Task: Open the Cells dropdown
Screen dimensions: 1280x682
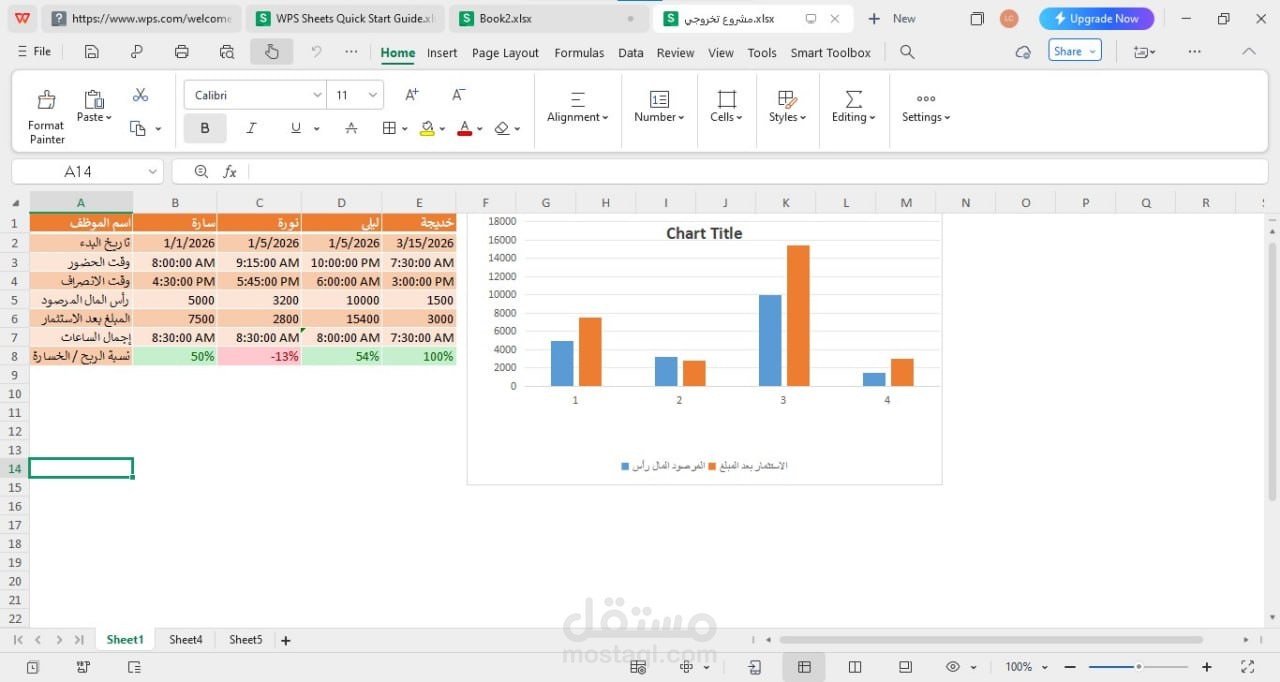Action: click(727, 108)
